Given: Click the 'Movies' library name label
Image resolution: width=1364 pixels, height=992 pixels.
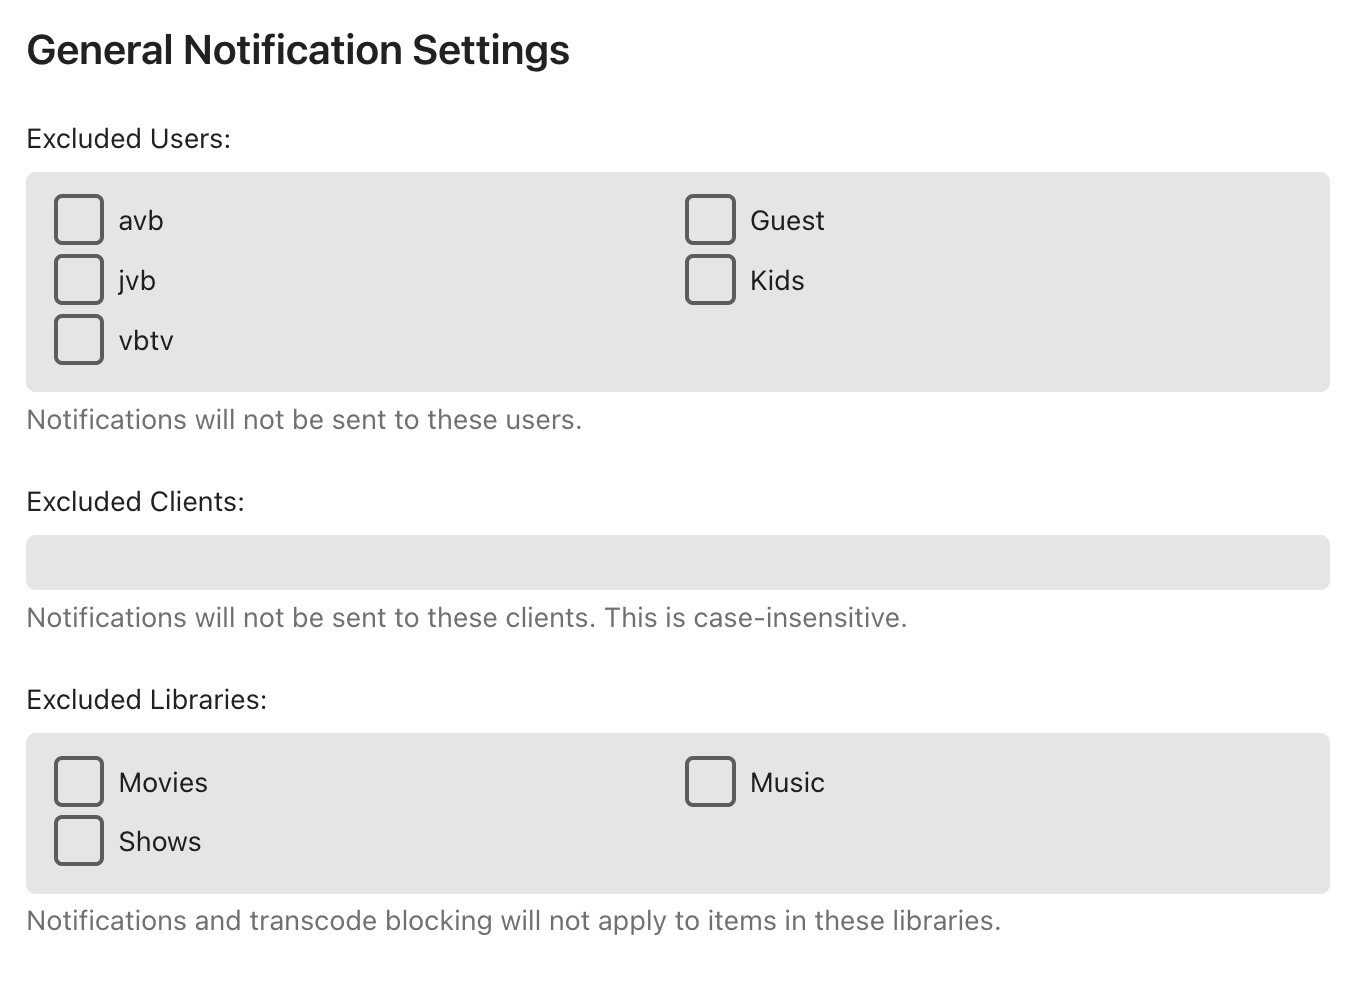Looking at the screenshot, I should pos(163,783).
